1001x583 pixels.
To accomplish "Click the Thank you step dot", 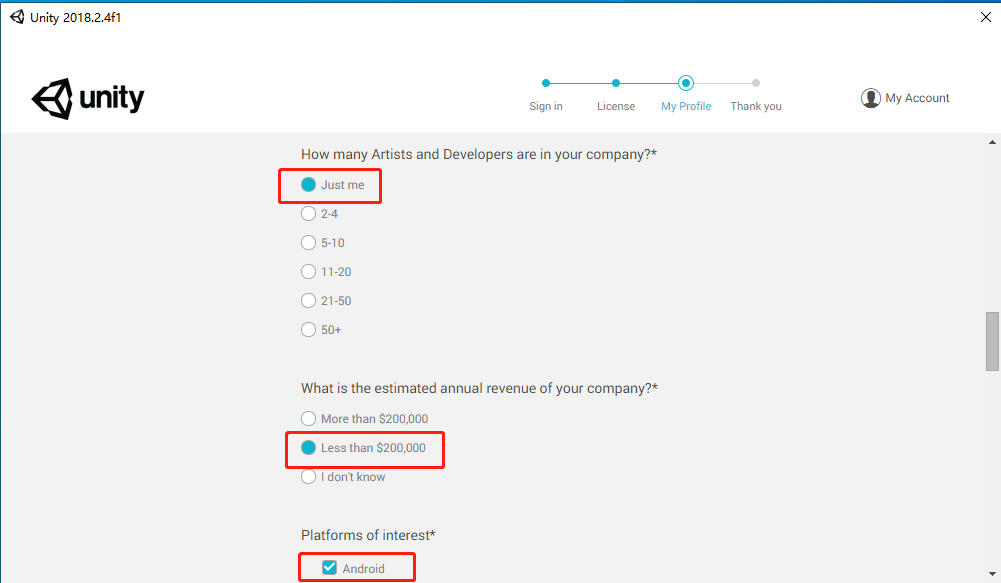I will tap(756, 83).
